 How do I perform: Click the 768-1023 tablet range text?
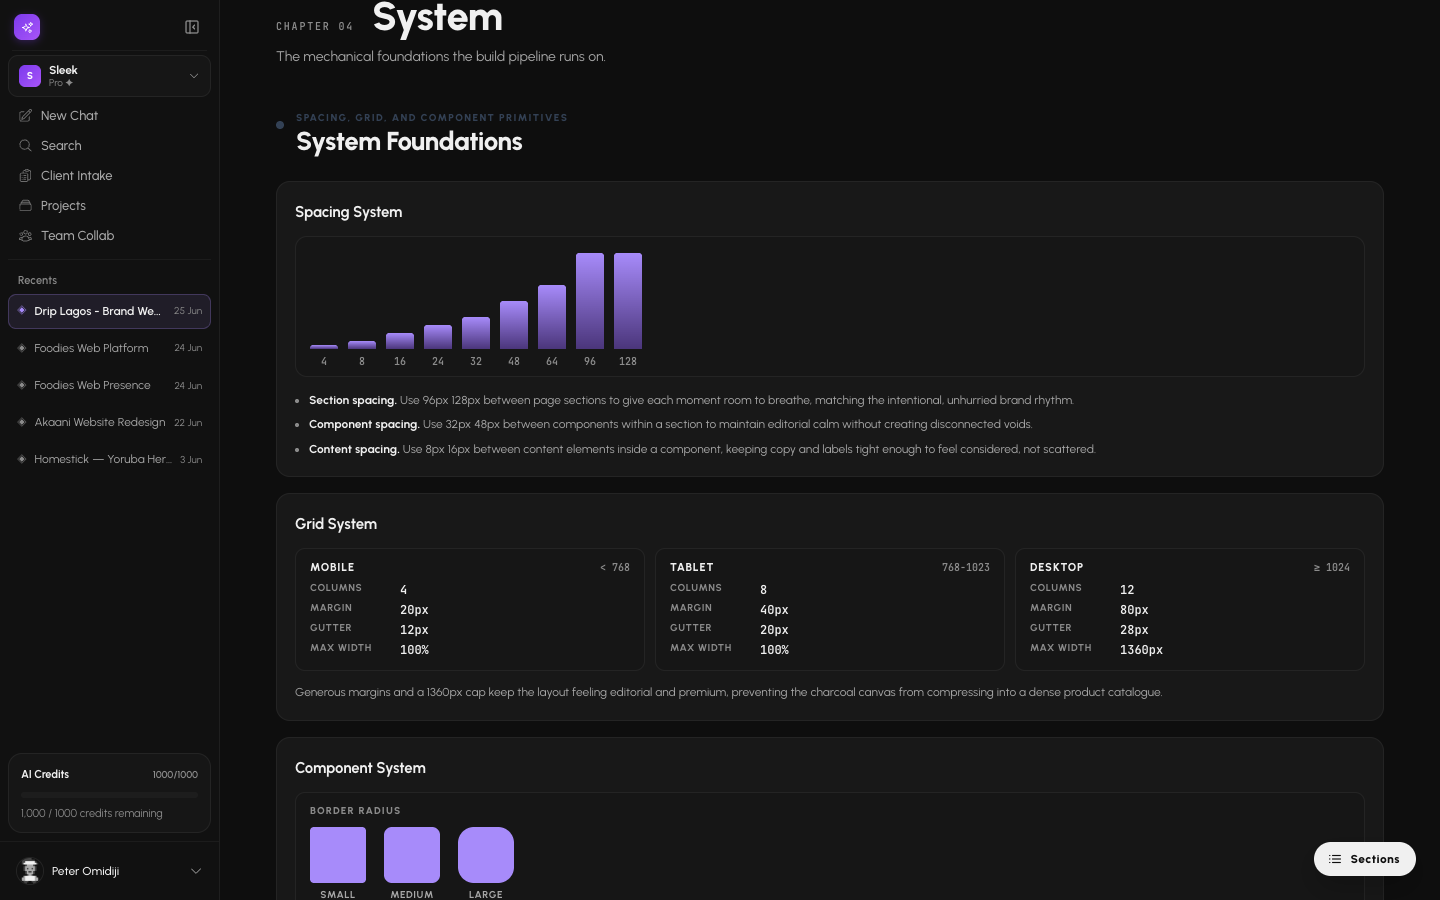[x=966, y=567]
